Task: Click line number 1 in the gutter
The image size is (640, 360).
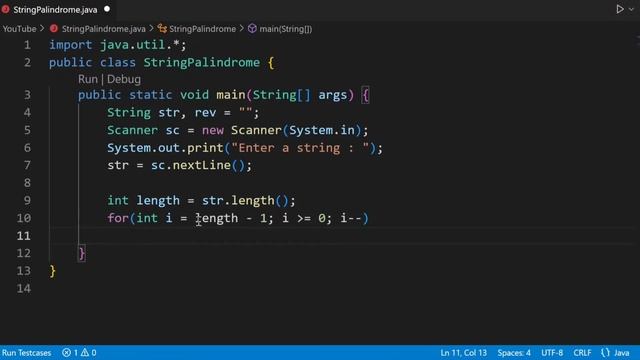Action: click(x=27, y=45)
